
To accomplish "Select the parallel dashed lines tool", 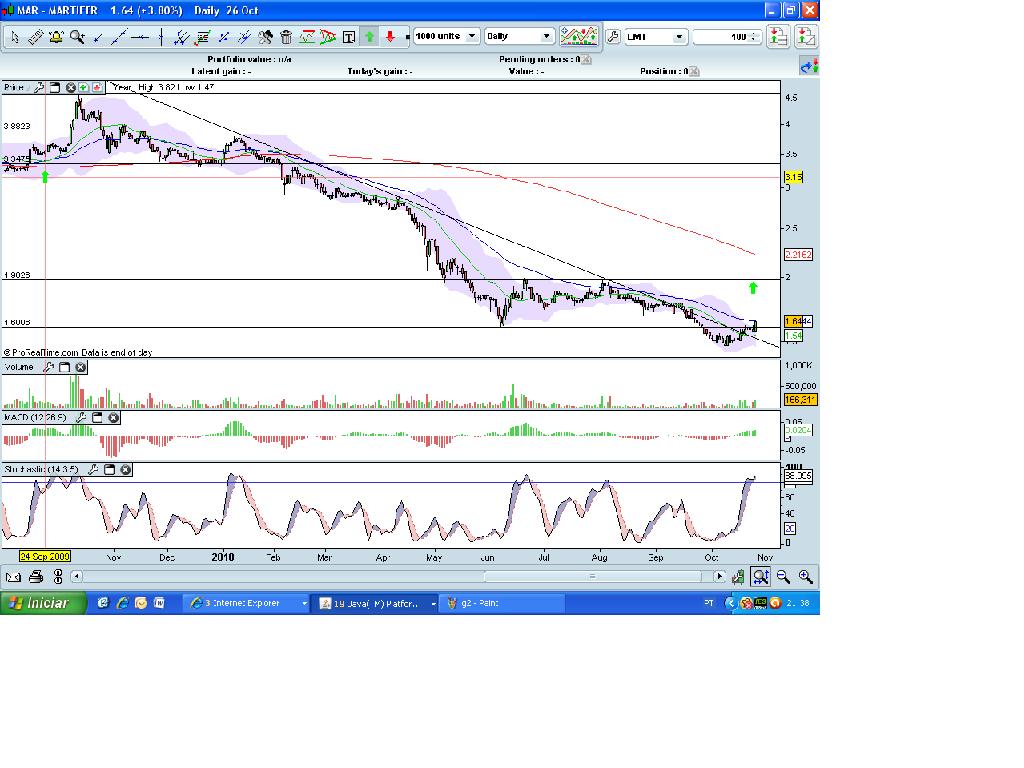I will (x=244, y=37).
